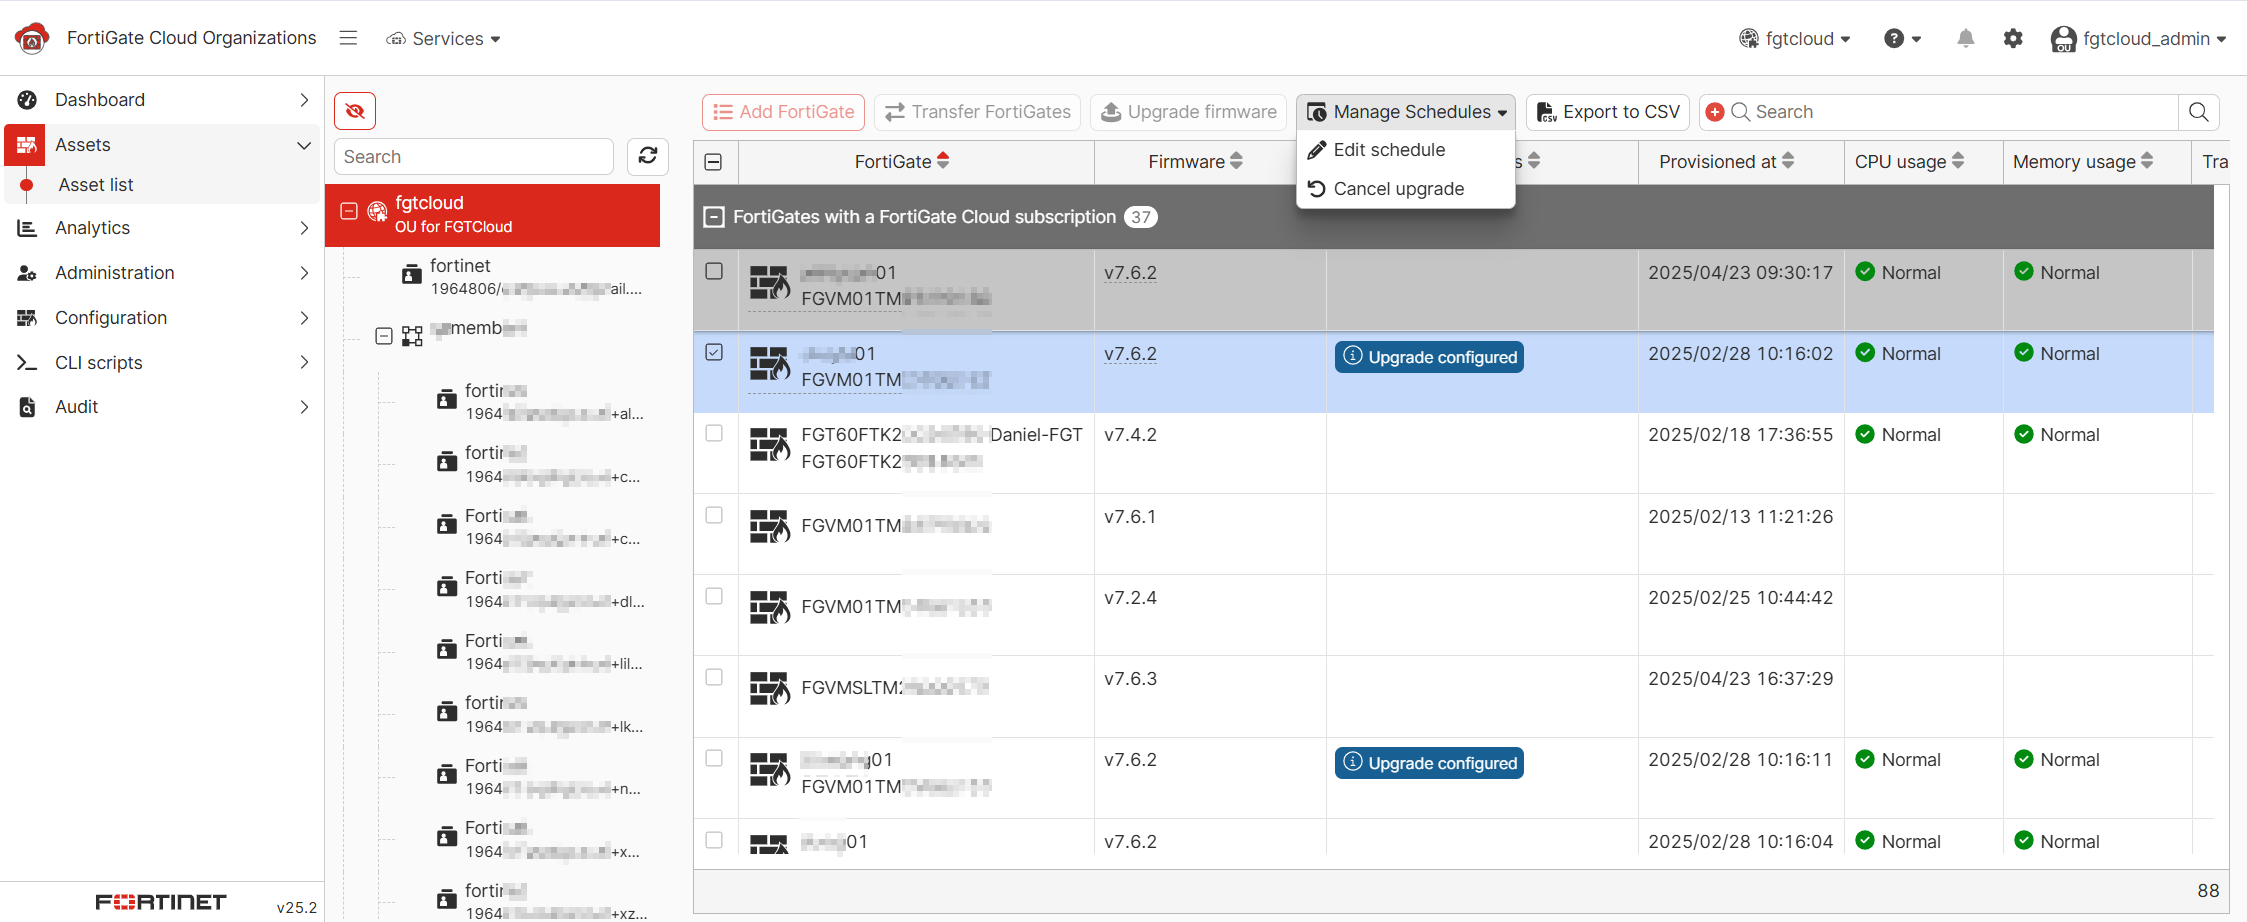Toggle the hamburger navigation menu icon
Screen dimensions: 2247x922
[x=348, y=38]
